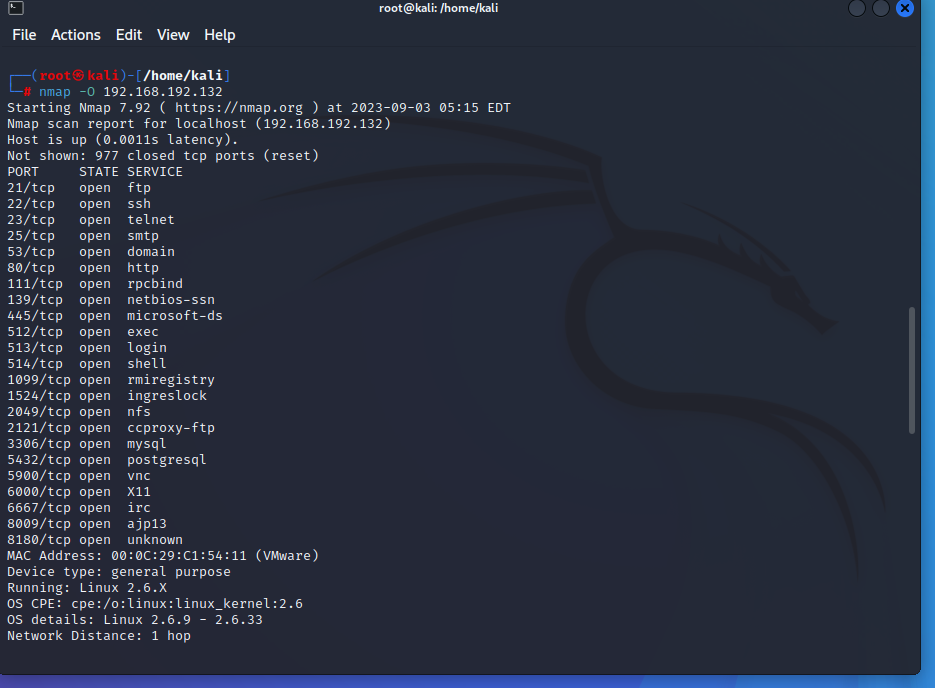This screenshot has width=935, height=688.
Task: Click the MAC Address line
Action: click(x=163, y=556)
